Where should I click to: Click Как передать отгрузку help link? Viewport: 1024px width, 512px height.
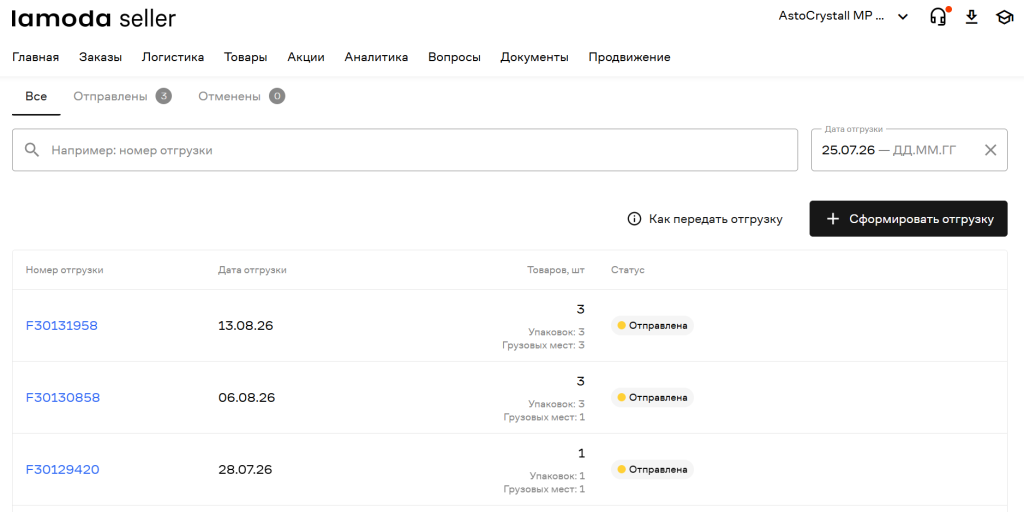(x=705, y=219)
